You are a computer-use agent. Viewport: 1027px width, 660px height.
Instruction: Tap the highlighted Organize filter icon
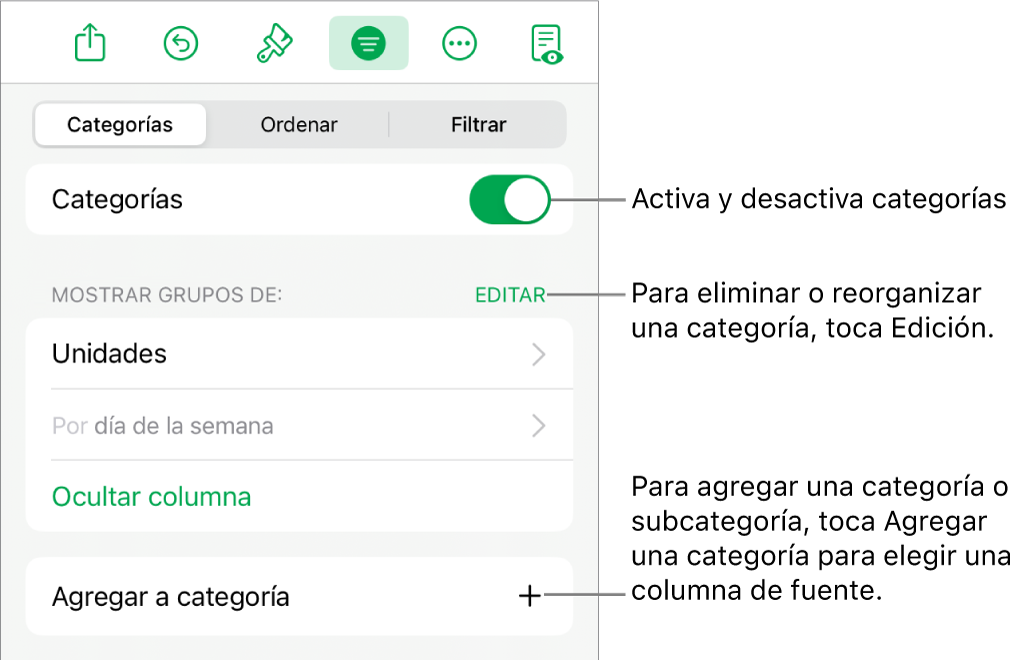tap(369, 43)
